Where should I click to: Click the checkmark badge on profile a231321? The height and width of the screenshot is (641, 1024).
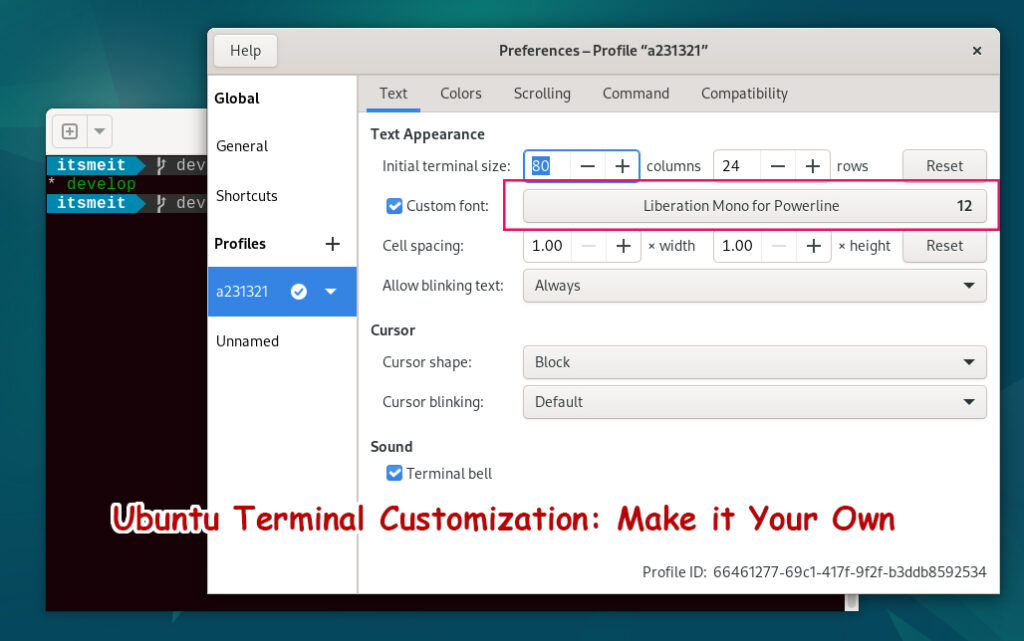[x=298, y=291]
